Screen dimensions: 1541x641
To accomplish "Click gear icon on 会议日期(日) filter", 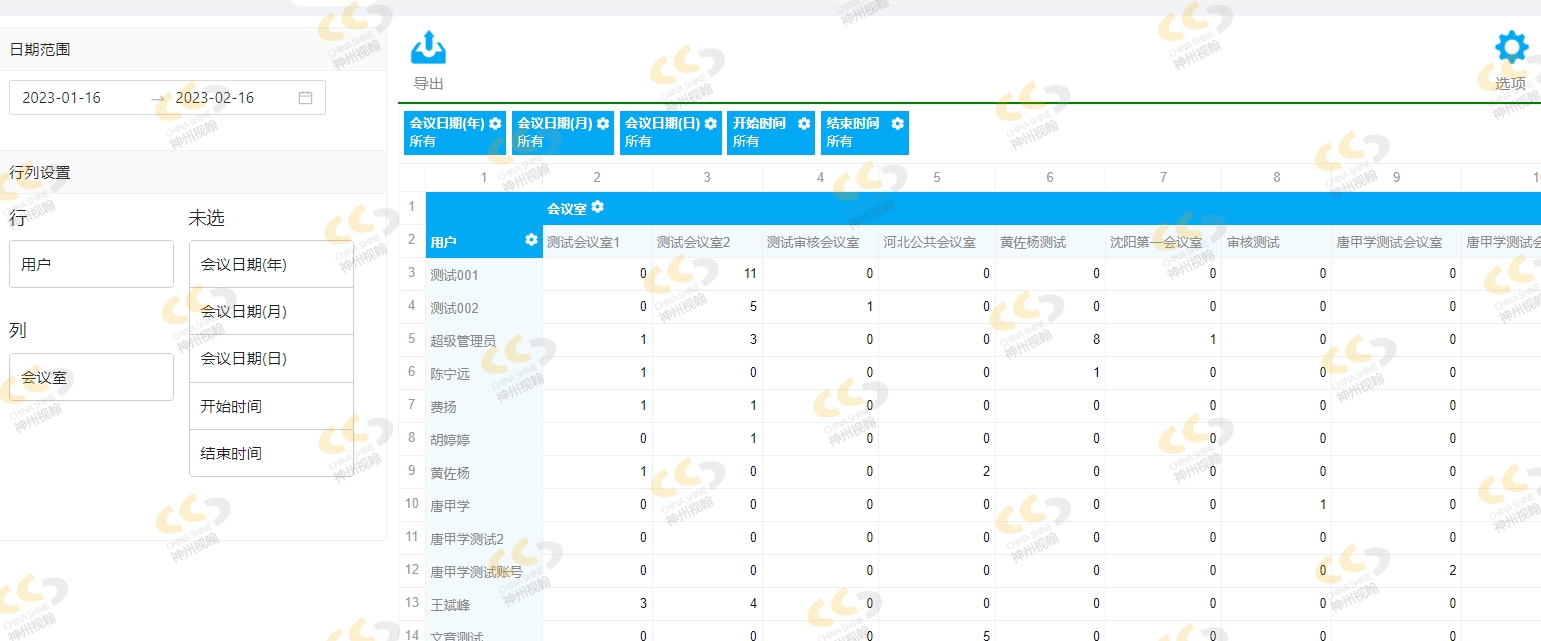I will pyautogui.click(x=711, y=124).
